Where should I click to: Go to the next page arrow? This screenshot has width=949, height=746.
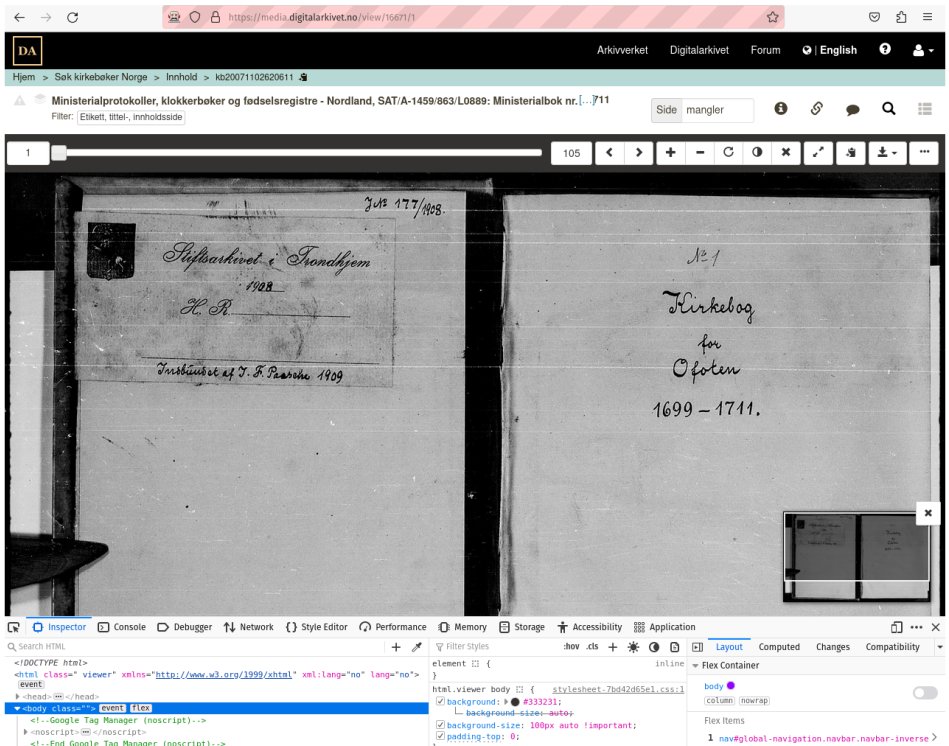pyautogui.click(x=639, y=152)
